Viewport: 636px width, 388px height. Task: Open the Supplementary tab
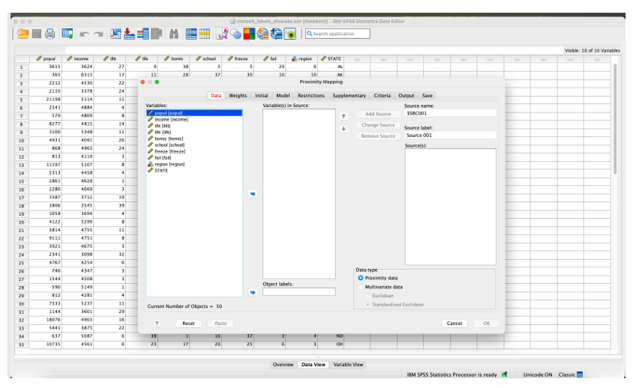[x=349, y=96]
